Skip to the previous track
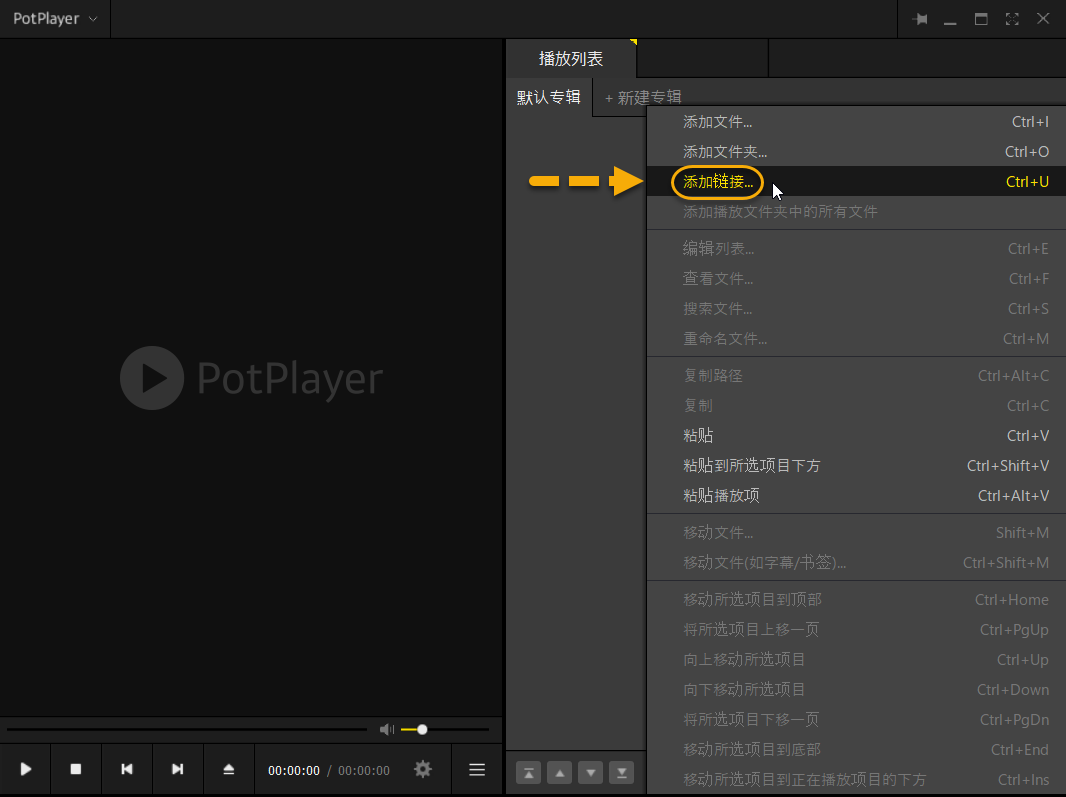Screen dimensions: 1066x797 tap(126, 769)
